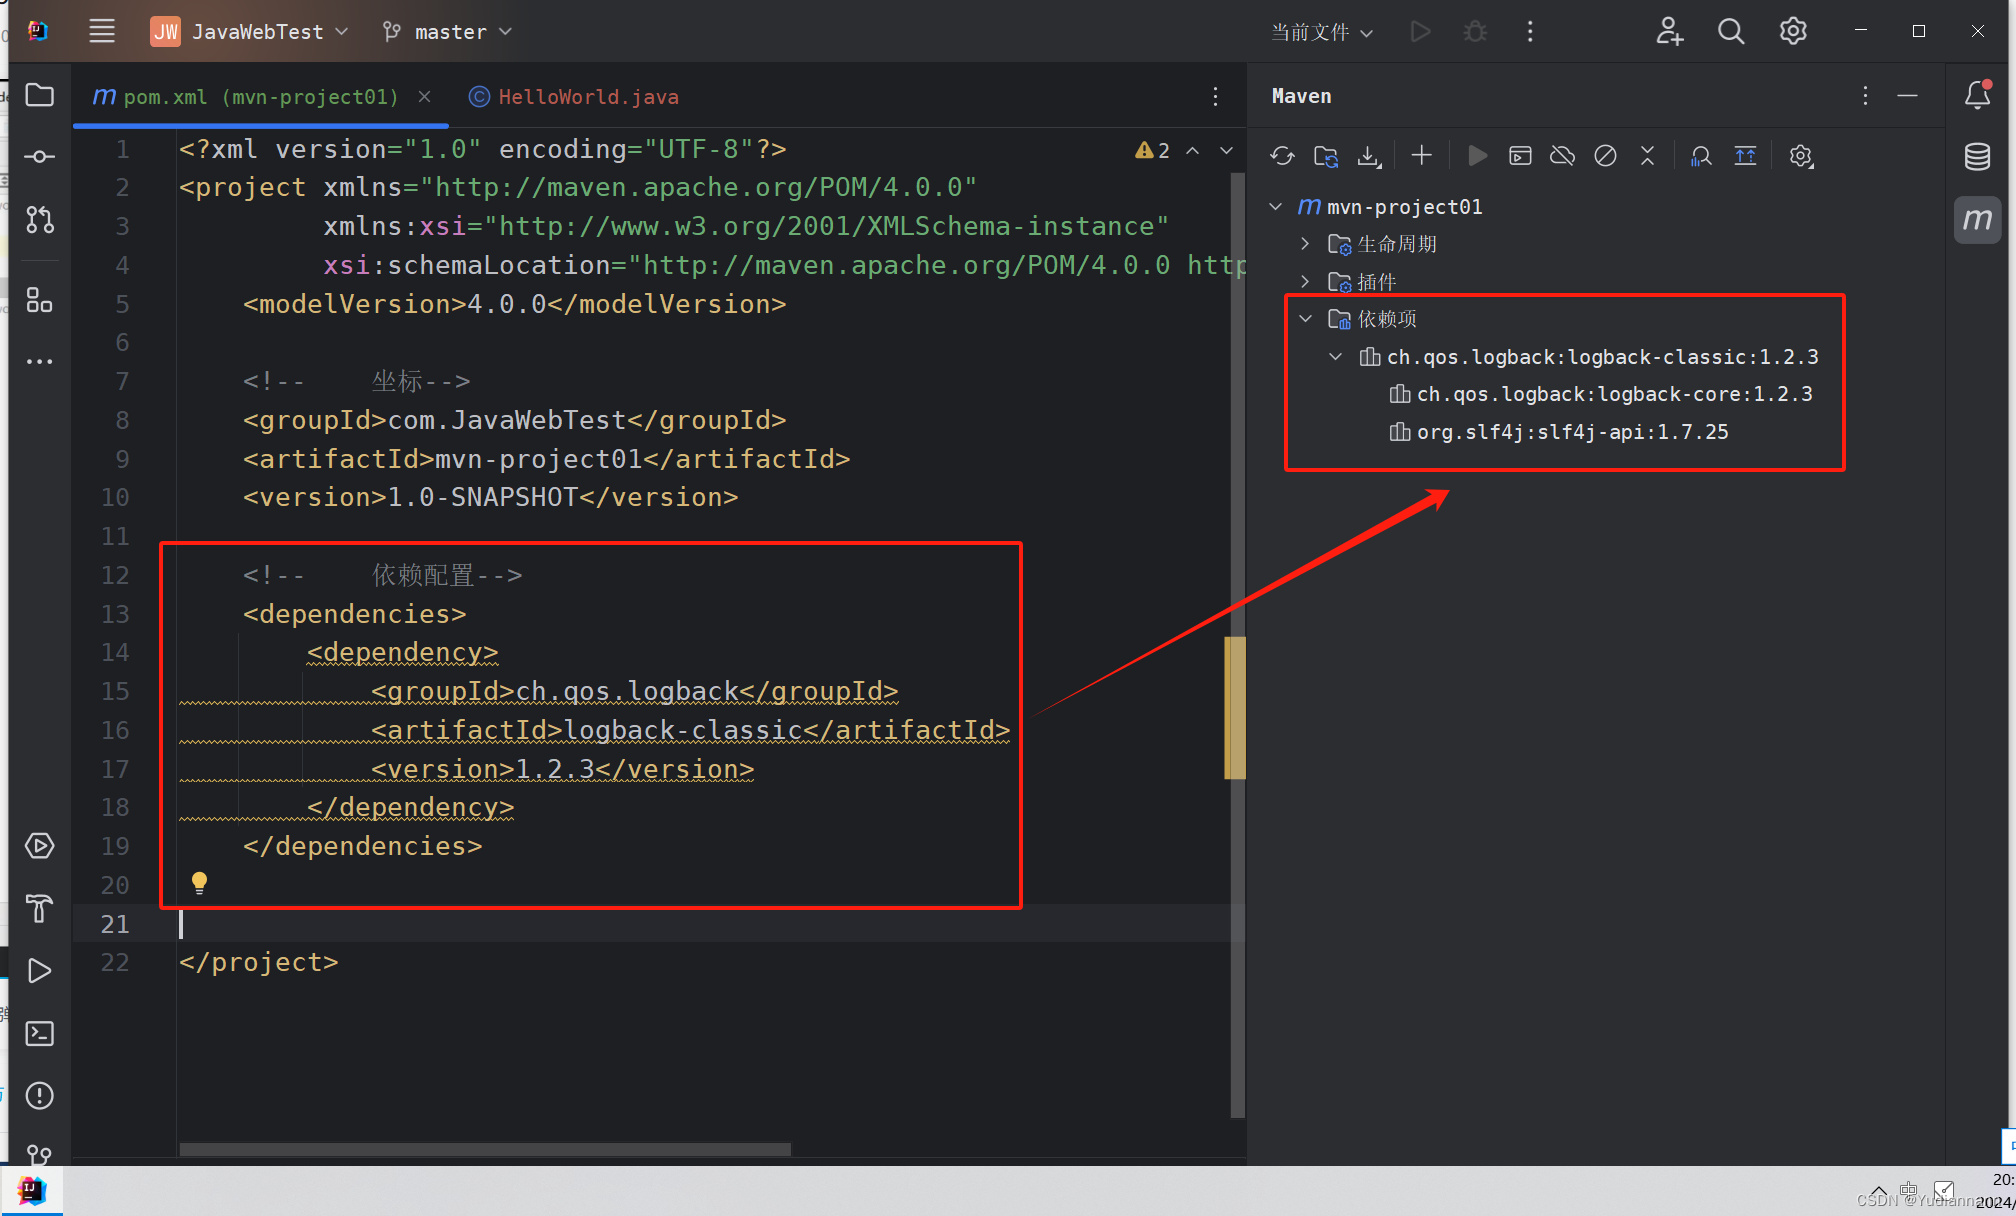Open the hamburger main menu
This screenshot has width=2016, height=1216.
point(101,31)
